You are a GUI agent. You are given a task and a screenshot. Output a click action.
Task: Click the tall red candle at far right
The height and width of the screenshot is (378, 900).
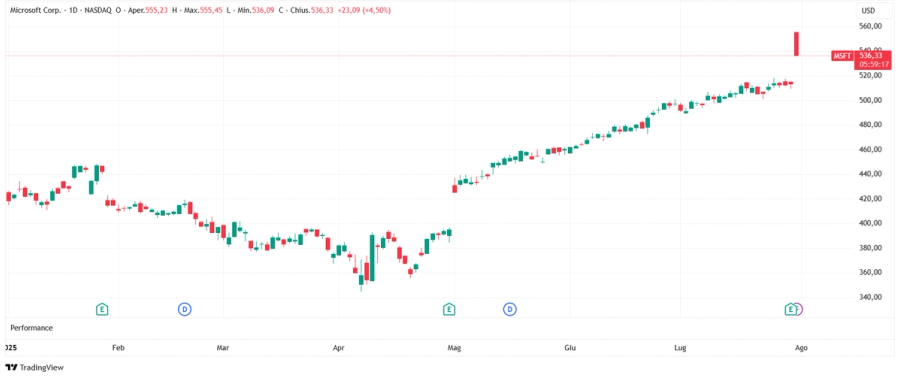(x=797, y=44)
